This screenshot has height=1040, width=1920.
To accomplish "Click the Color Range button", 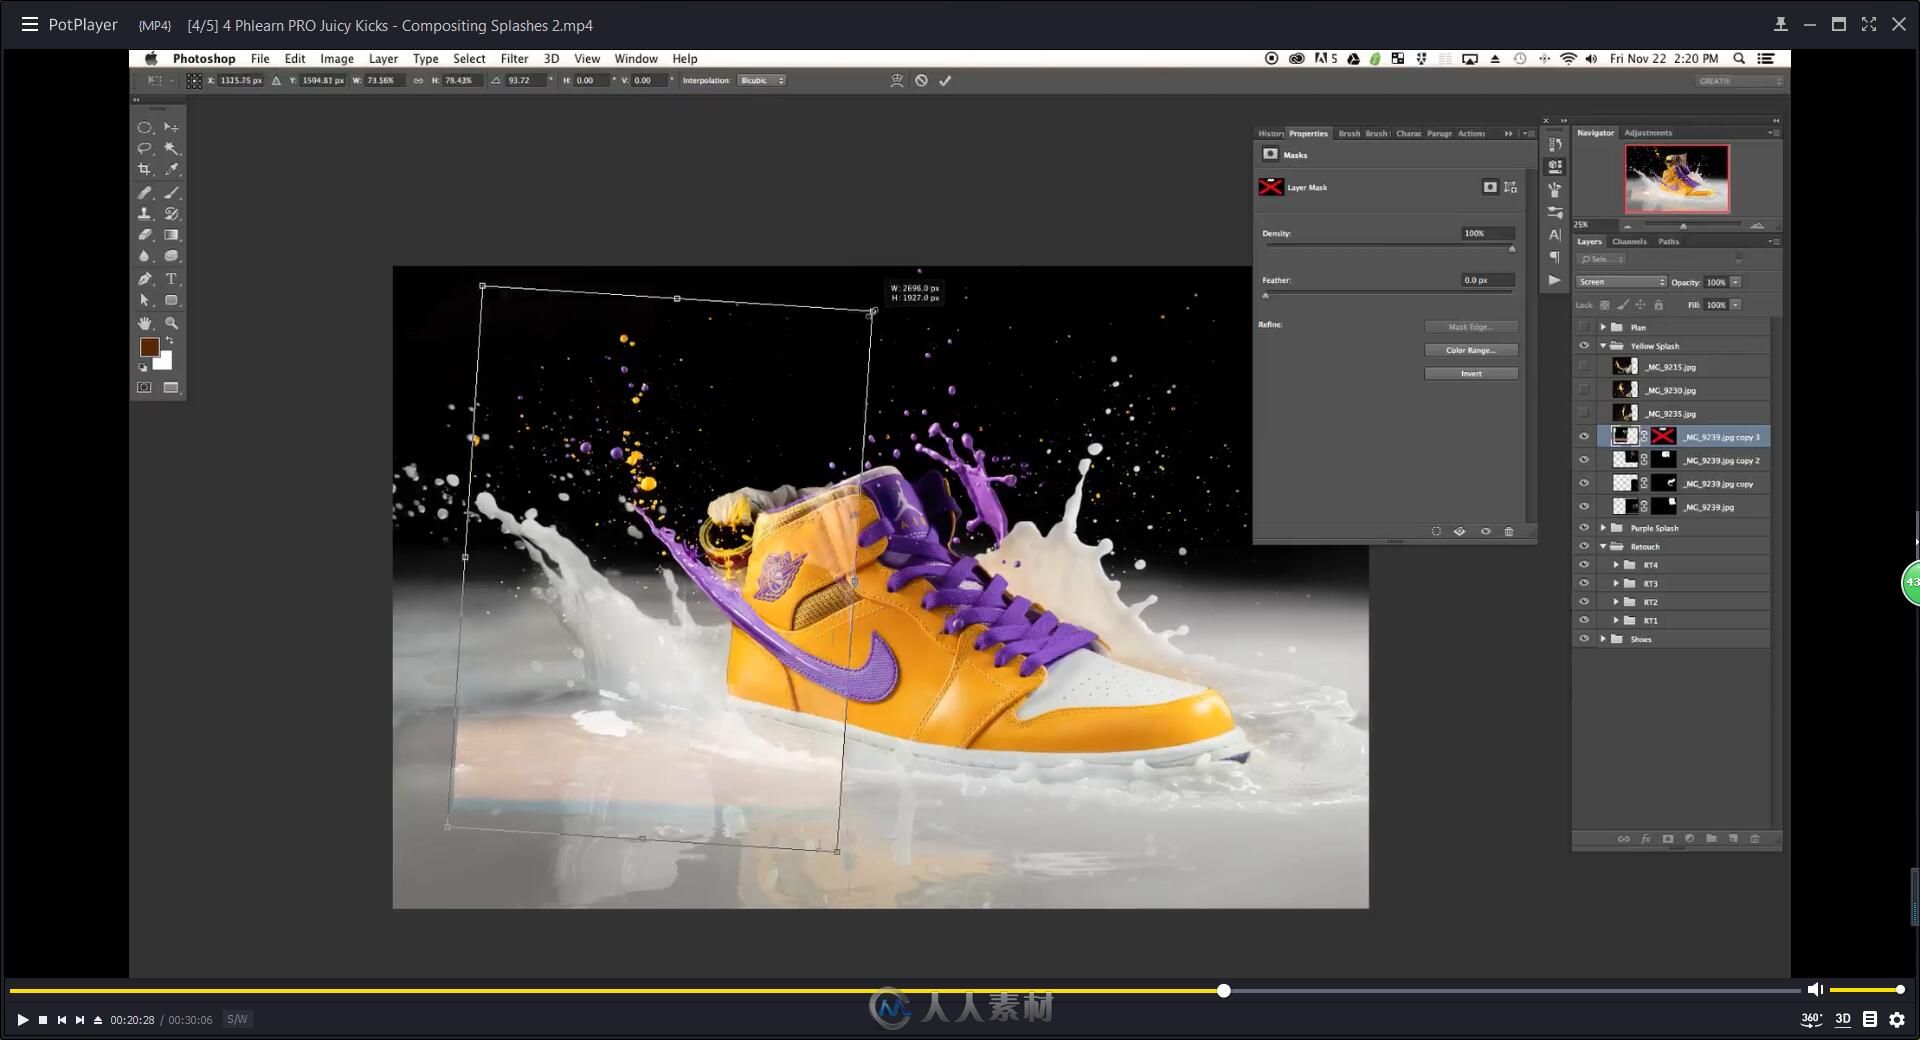I will 1471,350.
